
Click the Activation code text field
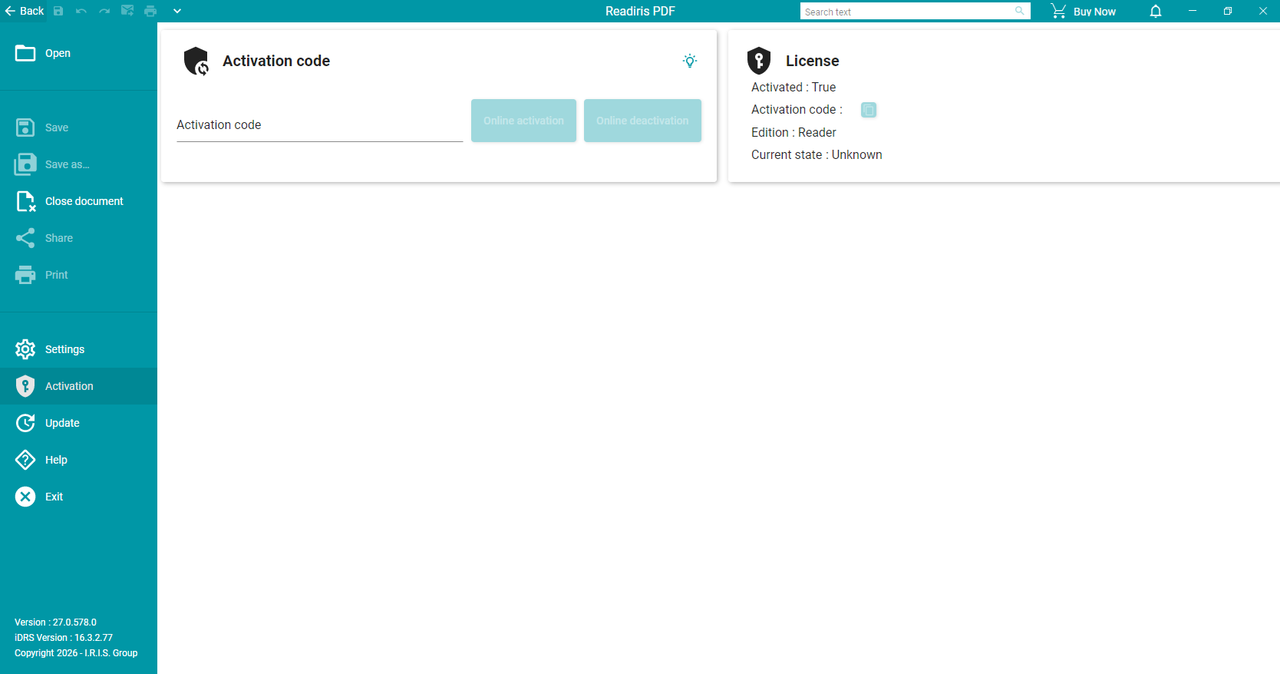coord(319,125)
